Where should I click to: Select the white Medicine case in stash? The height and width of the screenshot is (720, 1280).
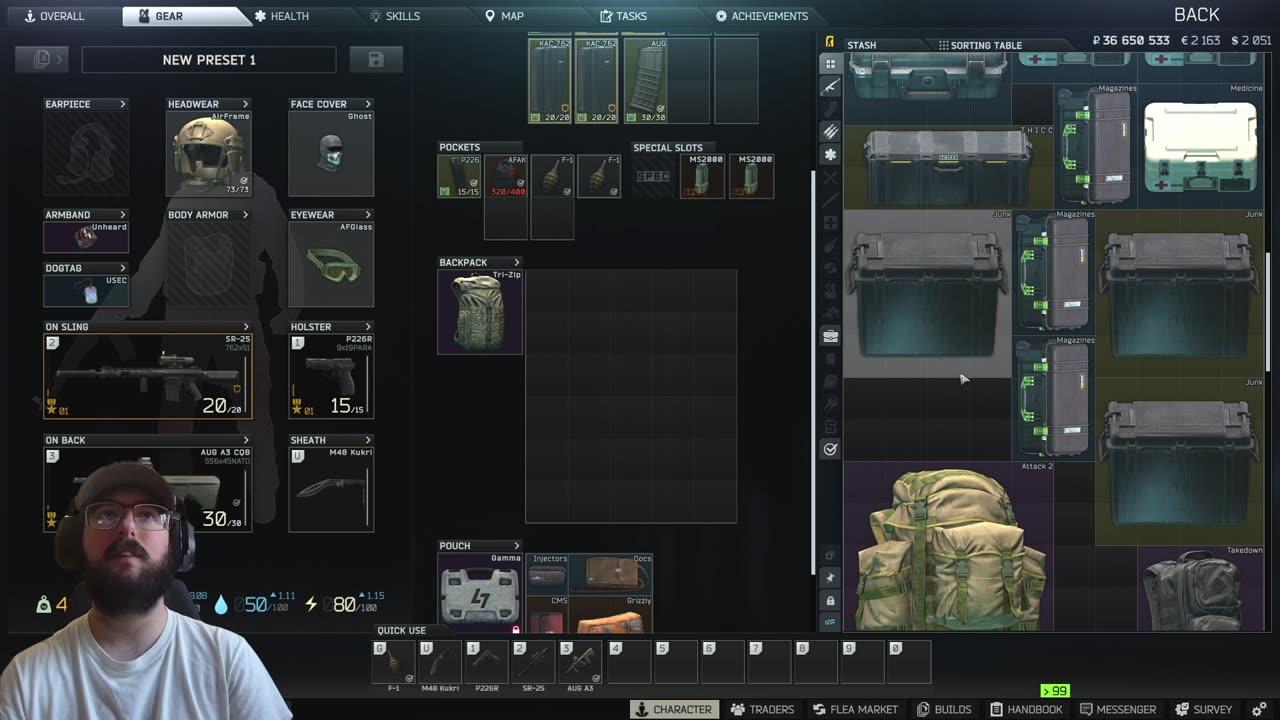click(x=1201, y=146)
